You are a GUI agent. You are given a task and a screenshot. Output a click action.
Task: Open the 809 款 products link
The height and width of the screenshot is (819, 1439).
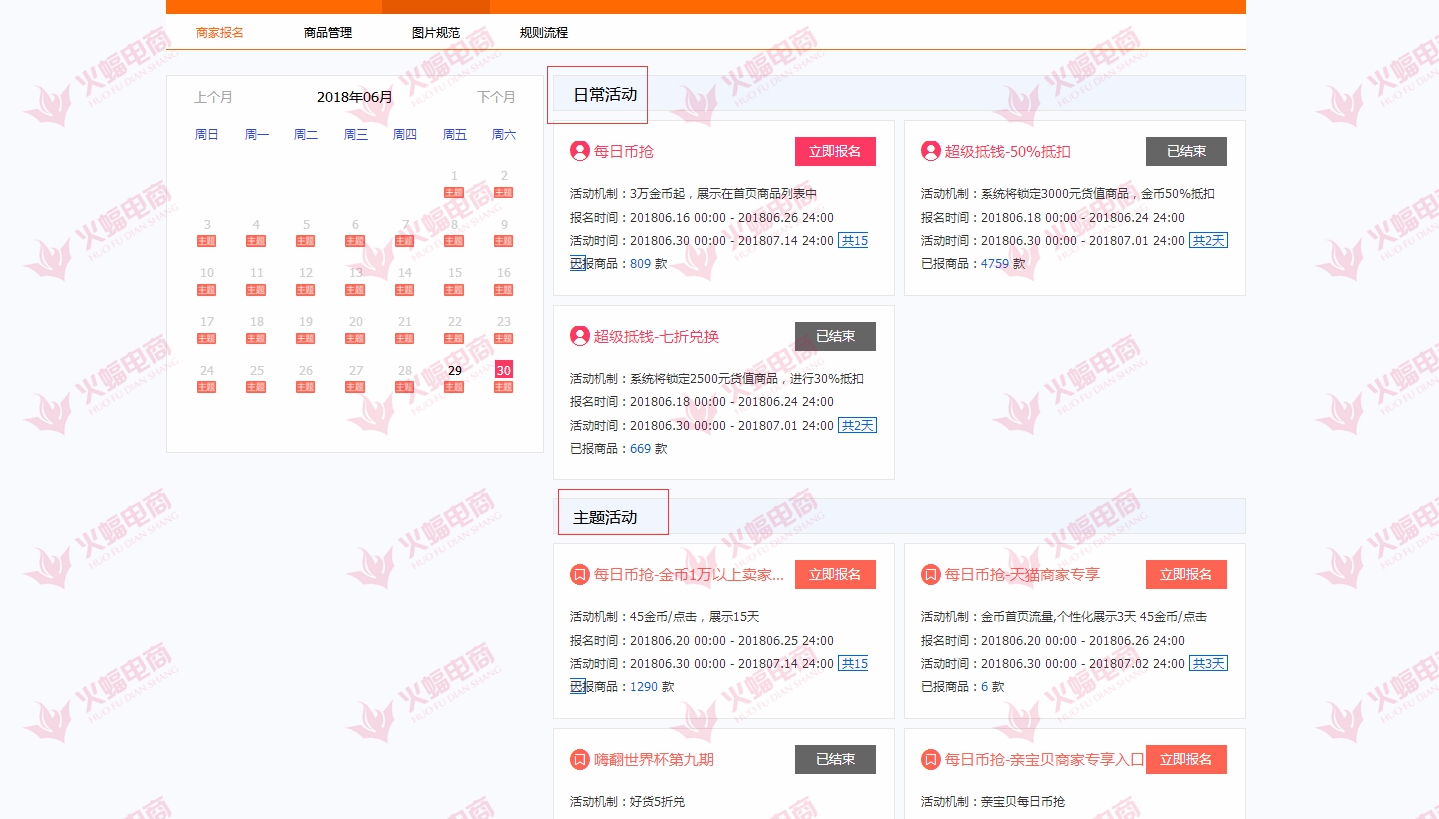point(639,263)
